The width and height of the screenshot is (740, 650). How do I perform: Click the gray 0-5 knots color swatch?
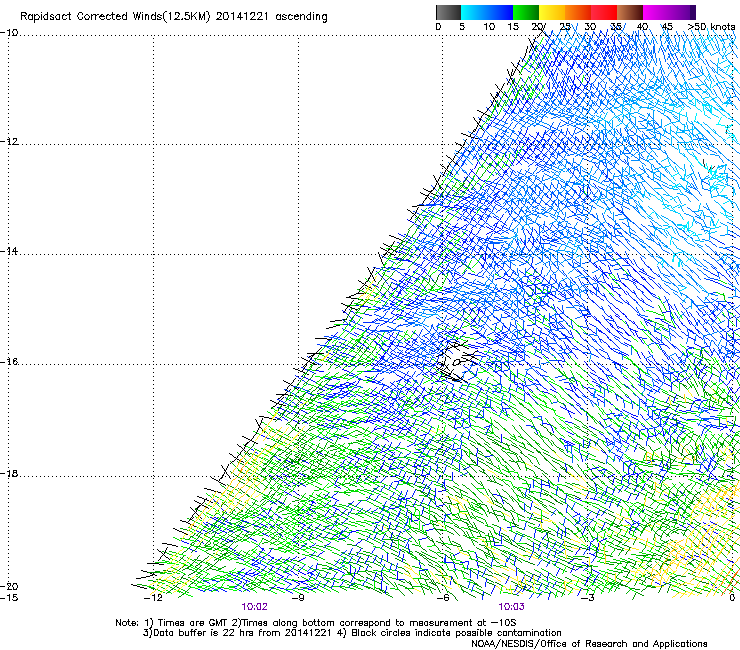click(448, 12)
